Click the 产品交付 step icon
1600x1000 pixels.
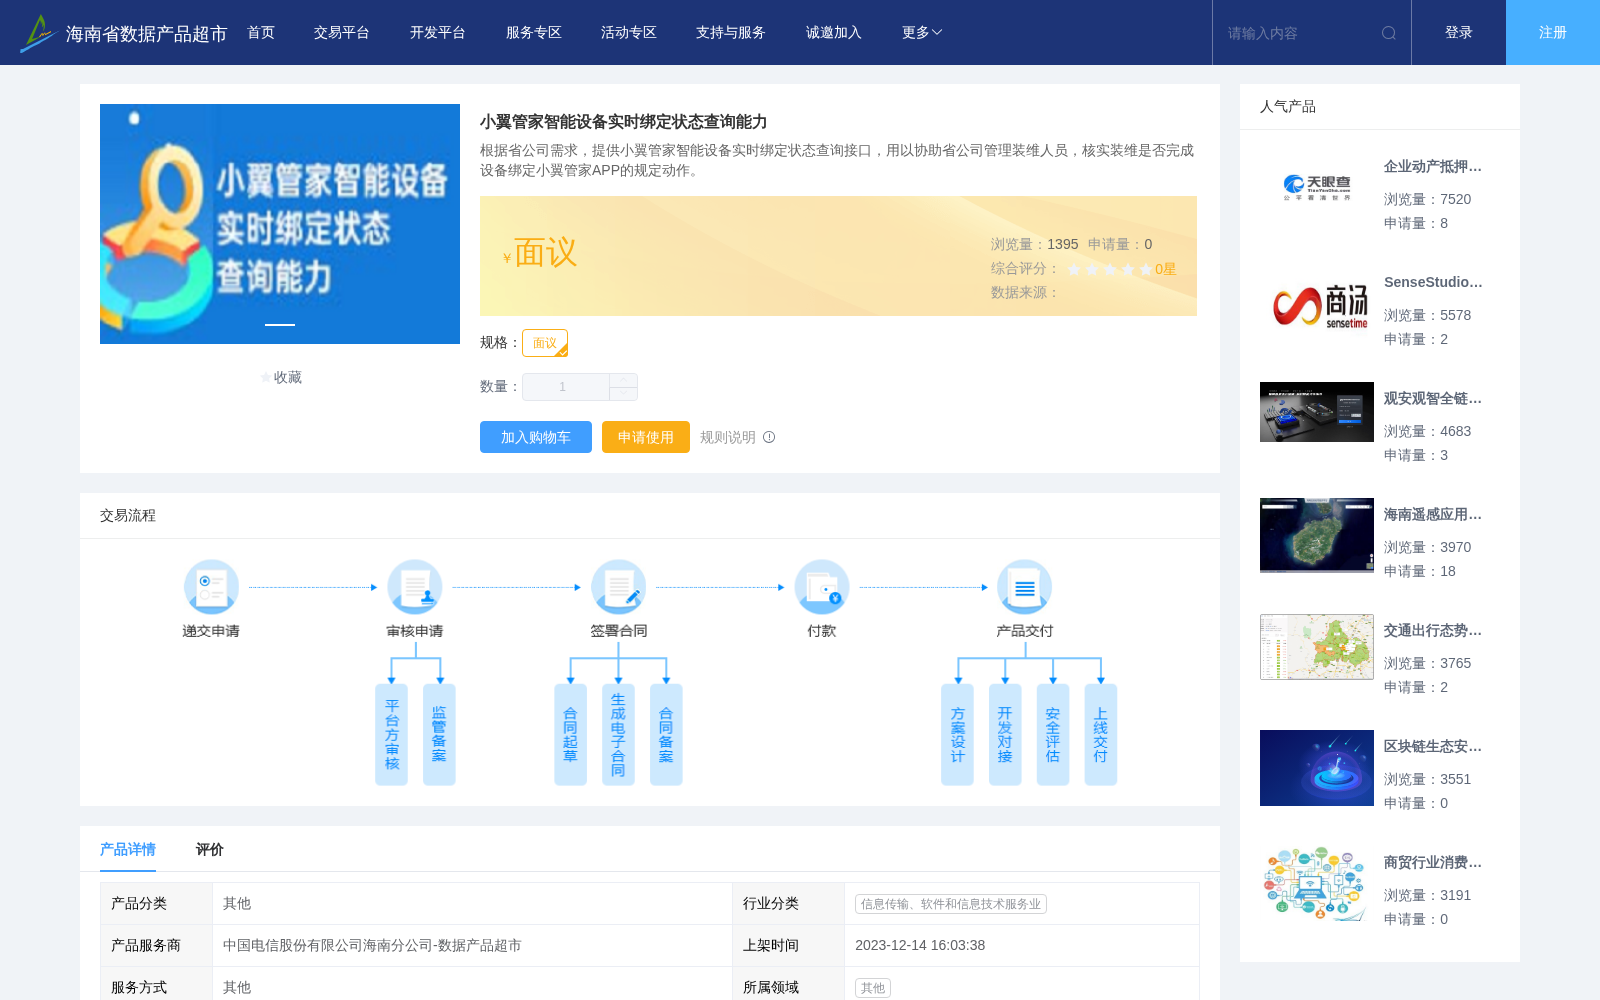[x=1025, y=586]
